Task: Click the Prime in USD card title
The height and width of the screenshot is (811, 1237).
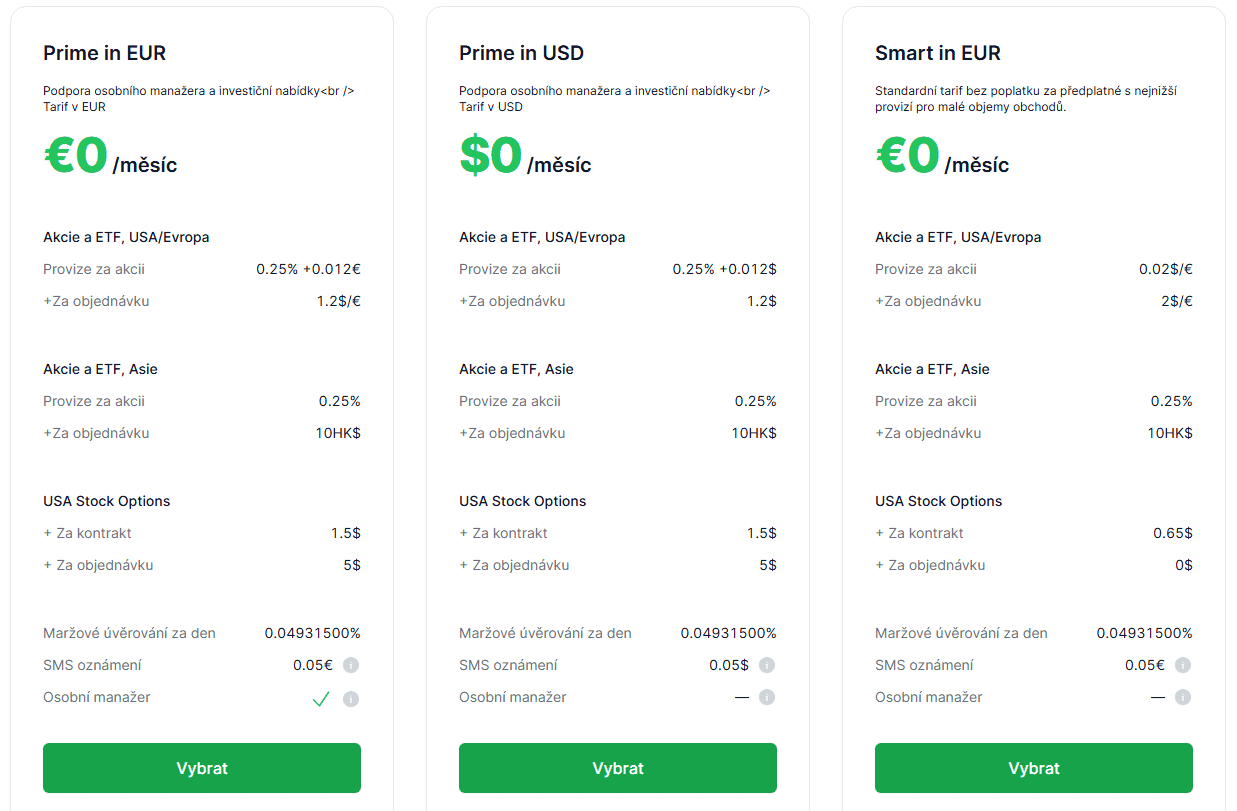Action: 521,53
